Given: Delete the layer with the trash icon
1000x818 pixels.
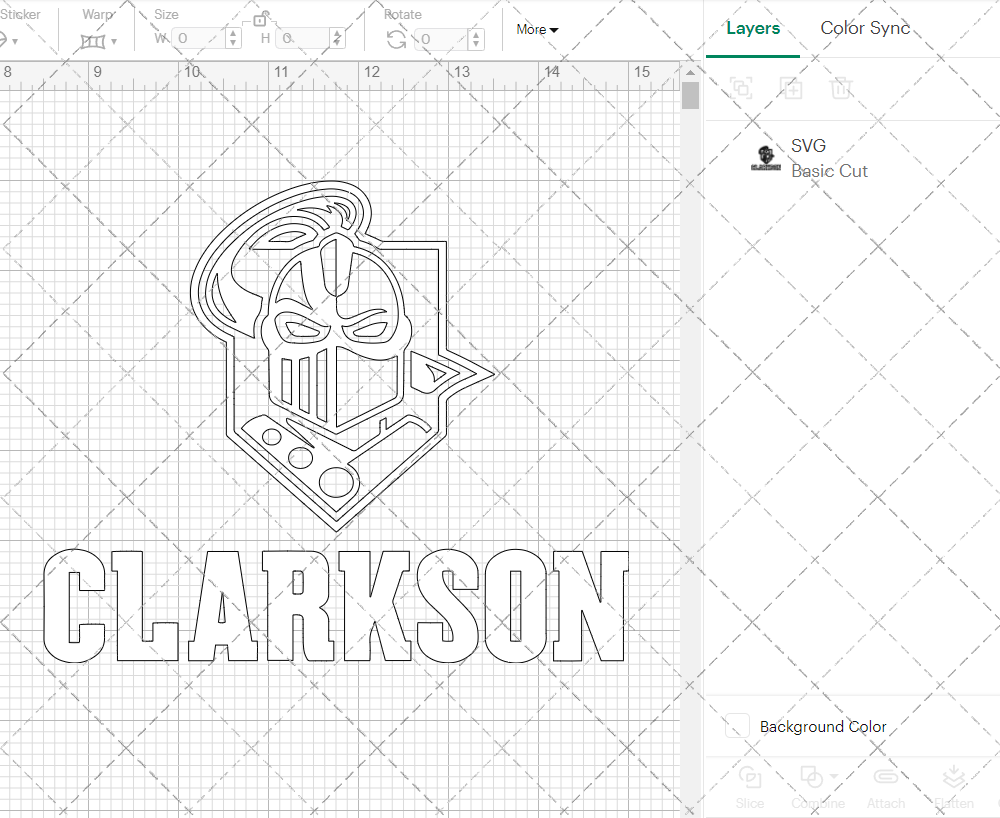Looking at the screenshot, I should [x=841, y=88].
